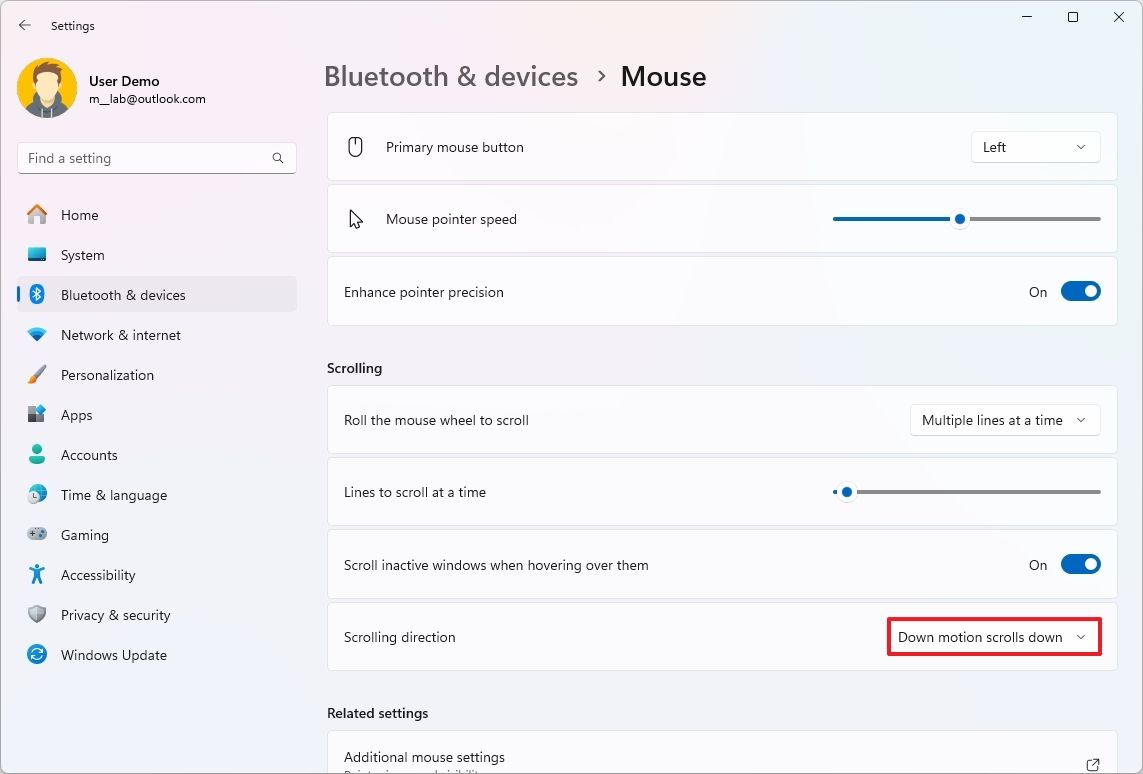The image size is (1143, 774).
Task: Turn off scrolling inactive windows on hover
Action: [1080, 564]
